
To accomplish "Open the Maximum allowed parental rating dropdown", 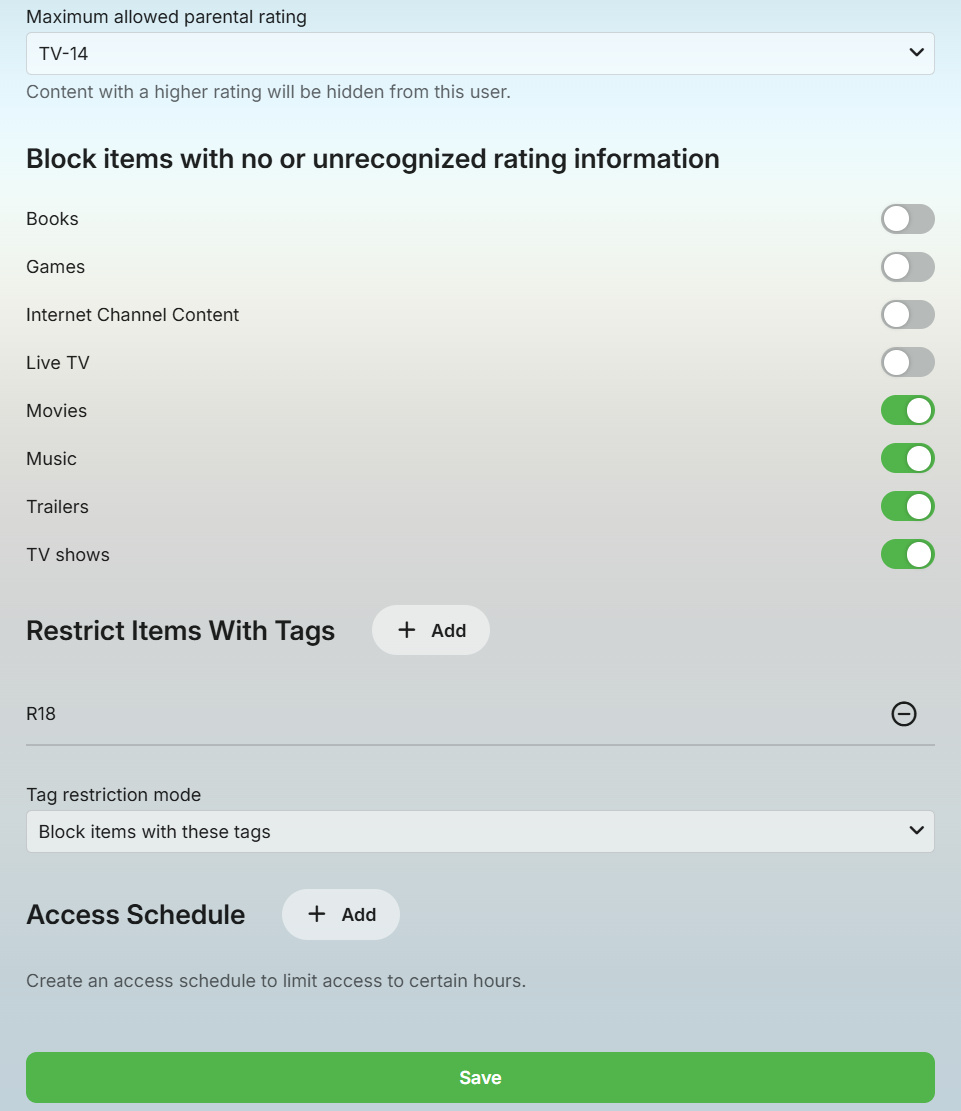I will pyautogui.click(x=480, y=54).
